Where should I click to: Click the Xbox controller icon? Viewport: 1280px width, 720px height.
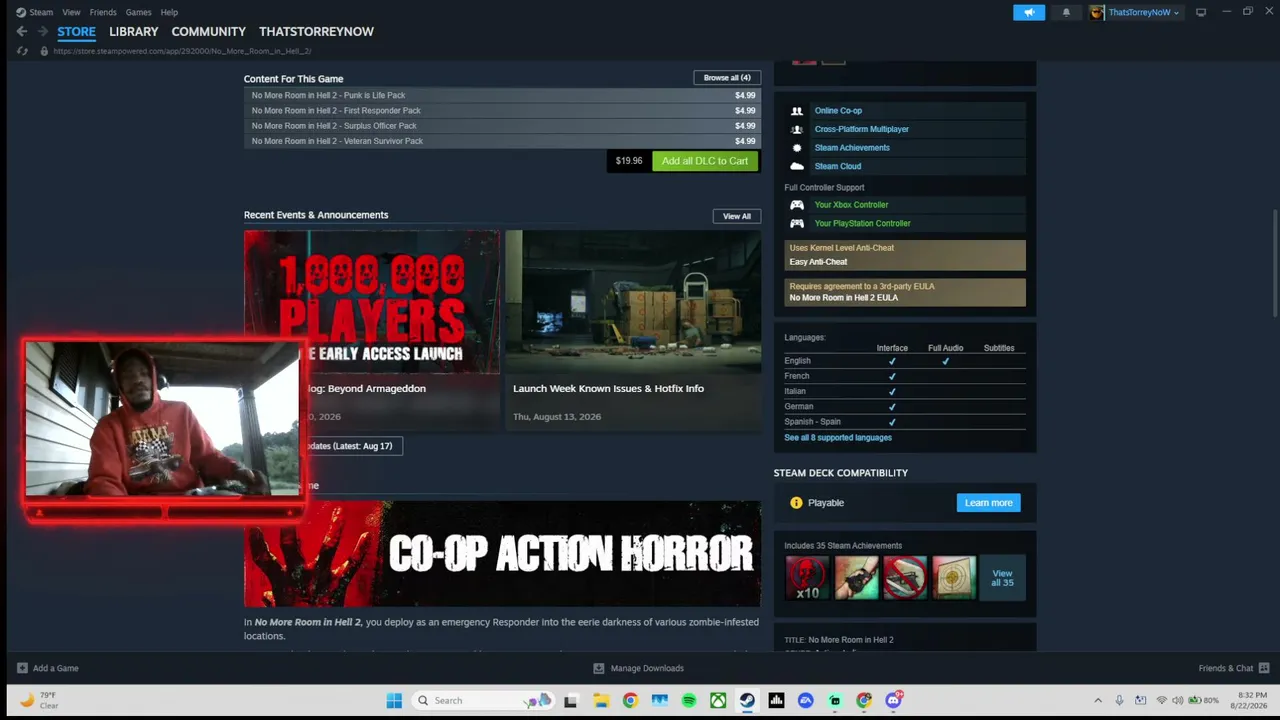tap(797, 205)
